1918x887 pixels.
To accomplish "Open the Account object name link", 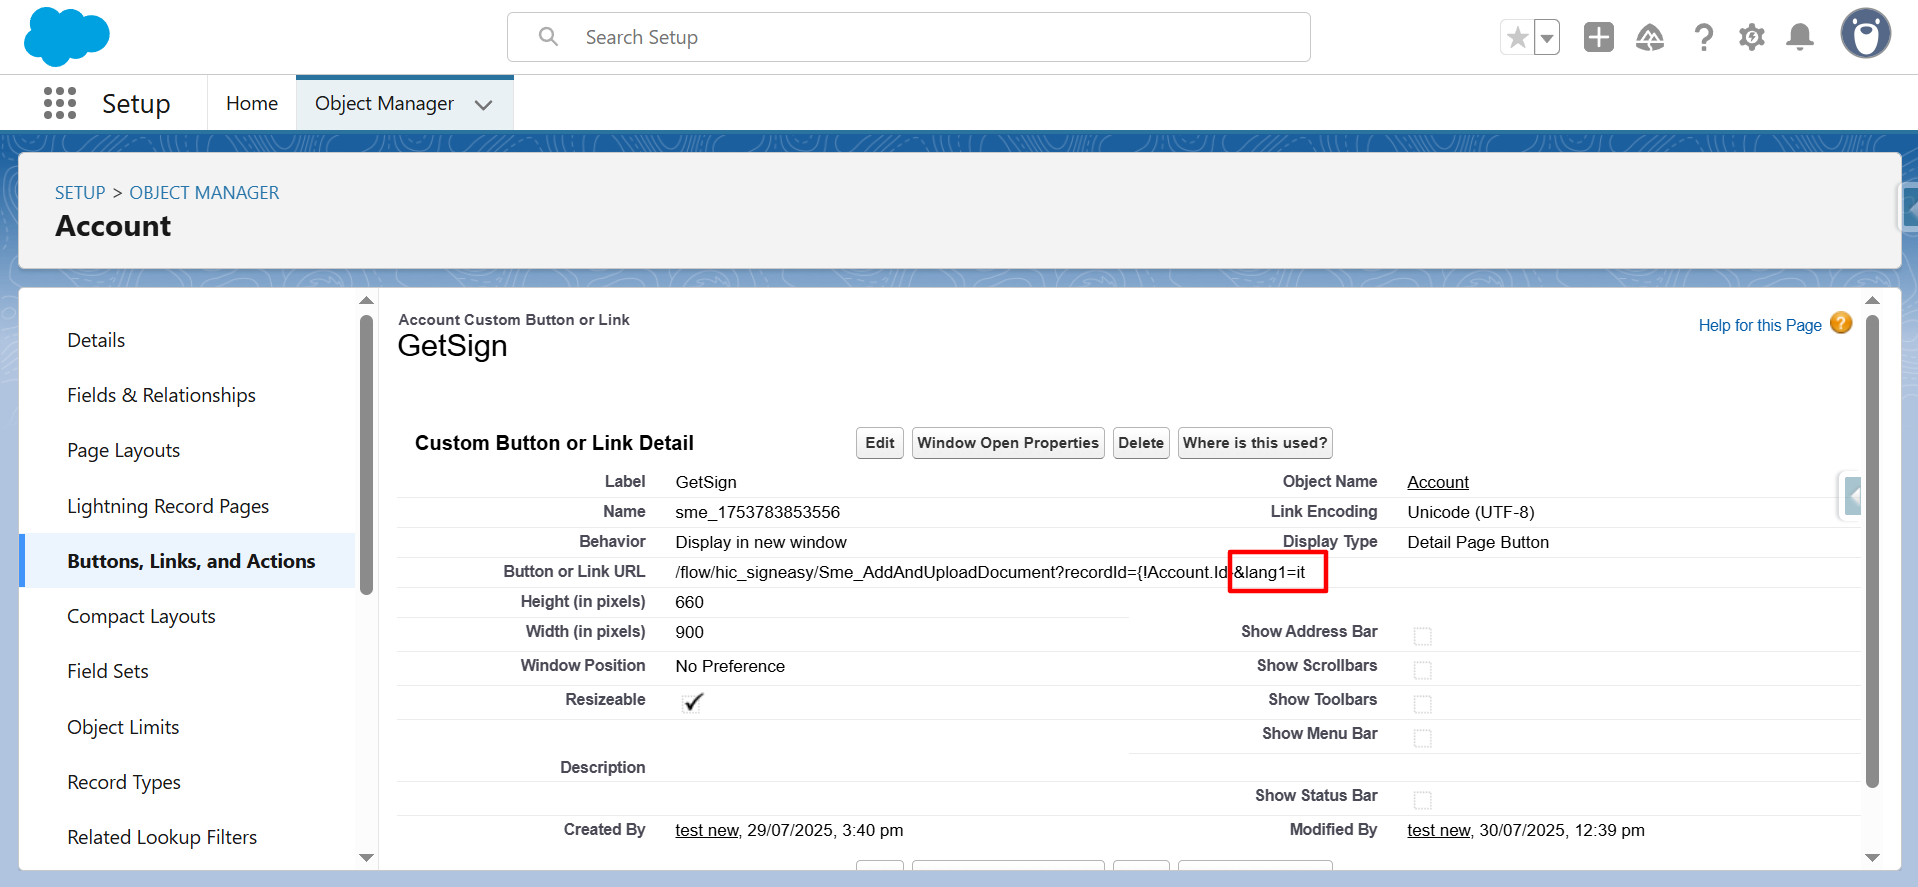I will tap(1438, 482).
